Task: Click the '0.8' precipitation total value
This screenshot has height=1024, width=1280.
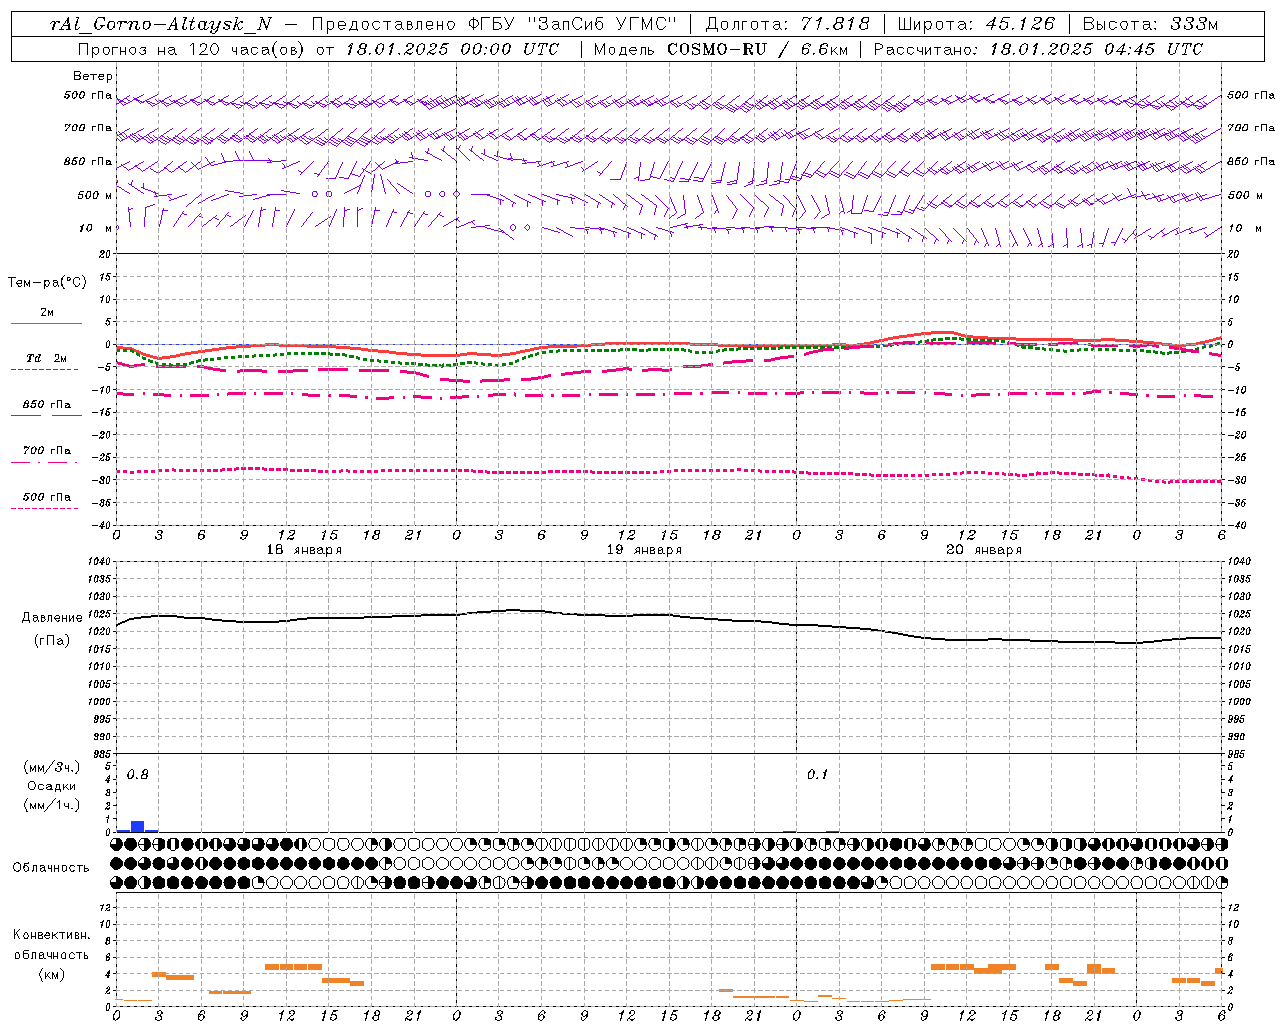Action: [137, 775]
